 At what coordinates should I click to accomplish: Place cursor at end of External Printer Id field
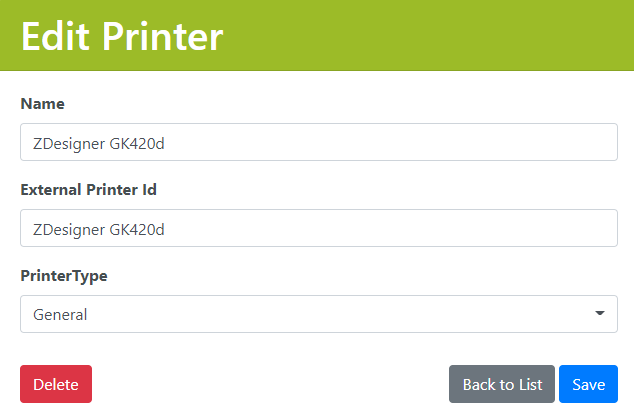pyautogui.click(x=400, y=228)
